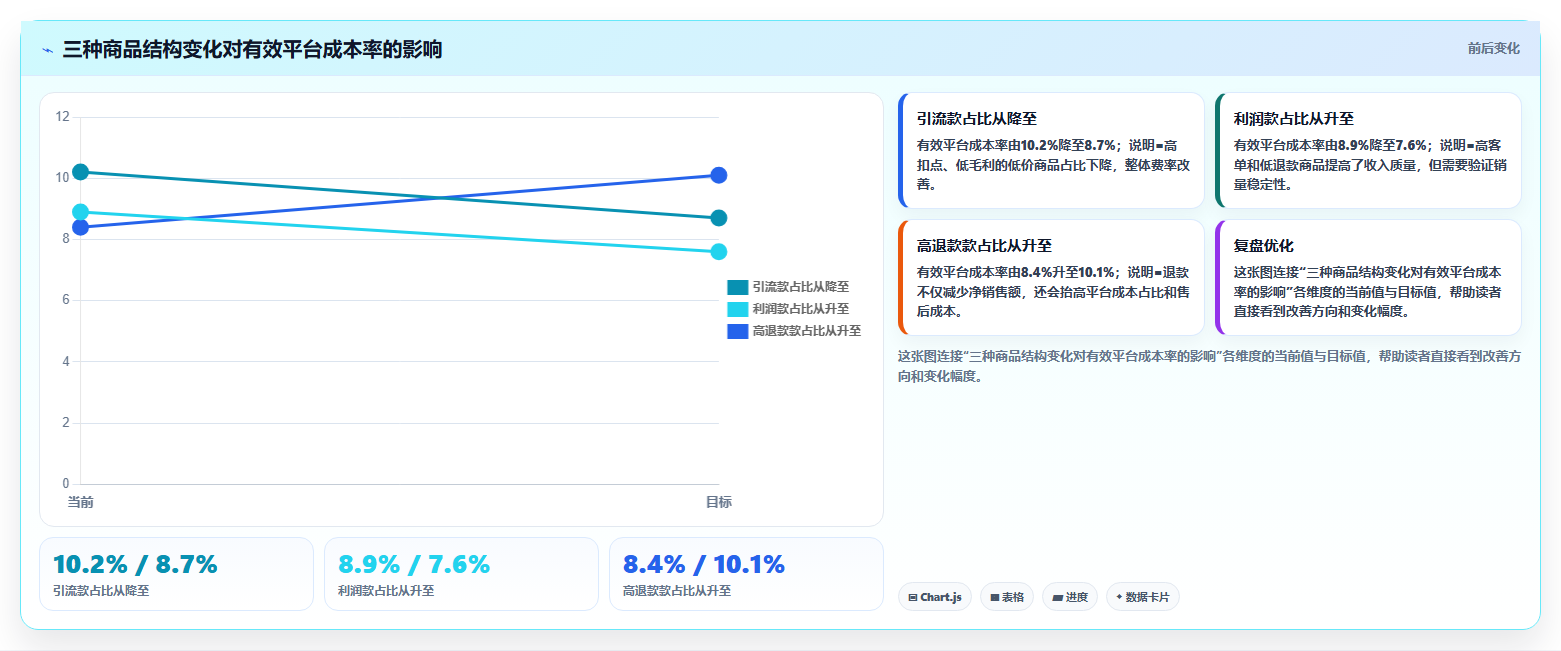Open the 引流款占比从降至 description card
The height and width of the screenshot is (651, 1561).
[1051, 150]
